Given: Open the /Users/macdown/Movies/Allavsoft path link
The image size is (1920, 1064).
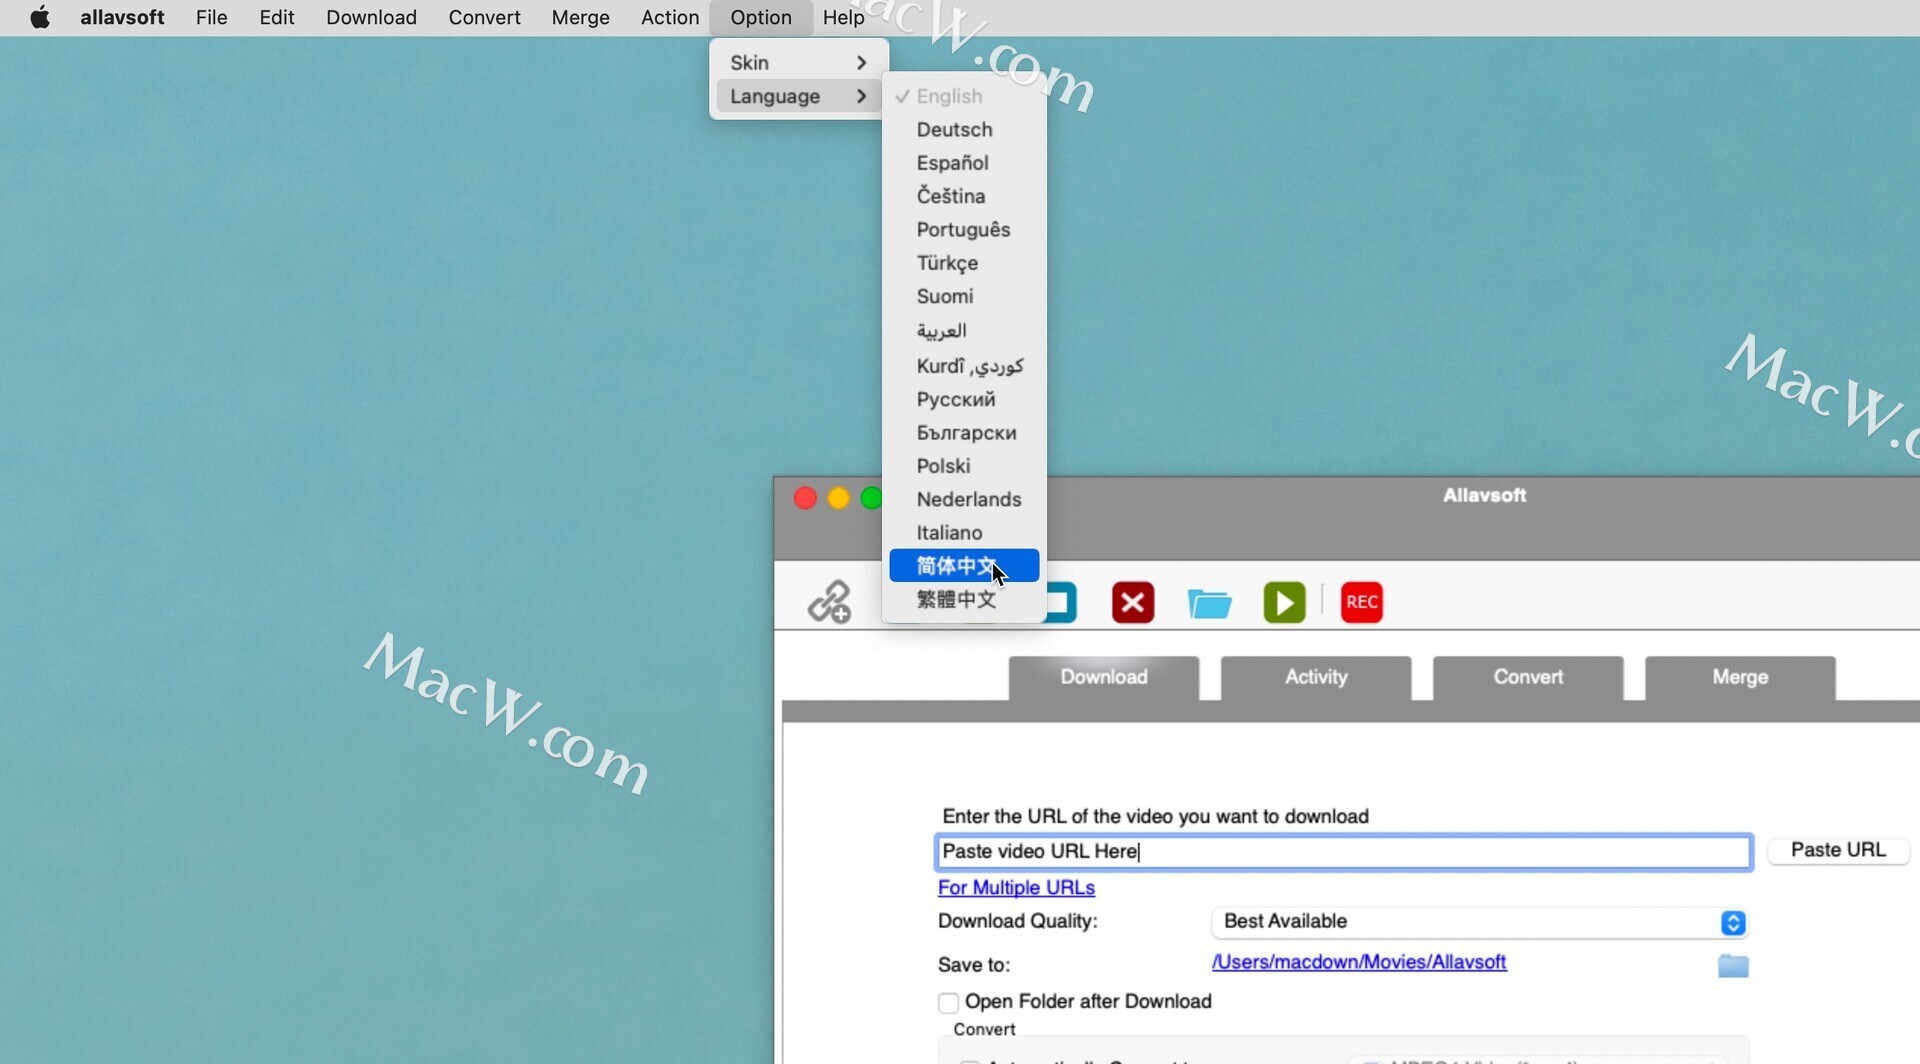Looking at the screenshot, I should point(1359,962).
